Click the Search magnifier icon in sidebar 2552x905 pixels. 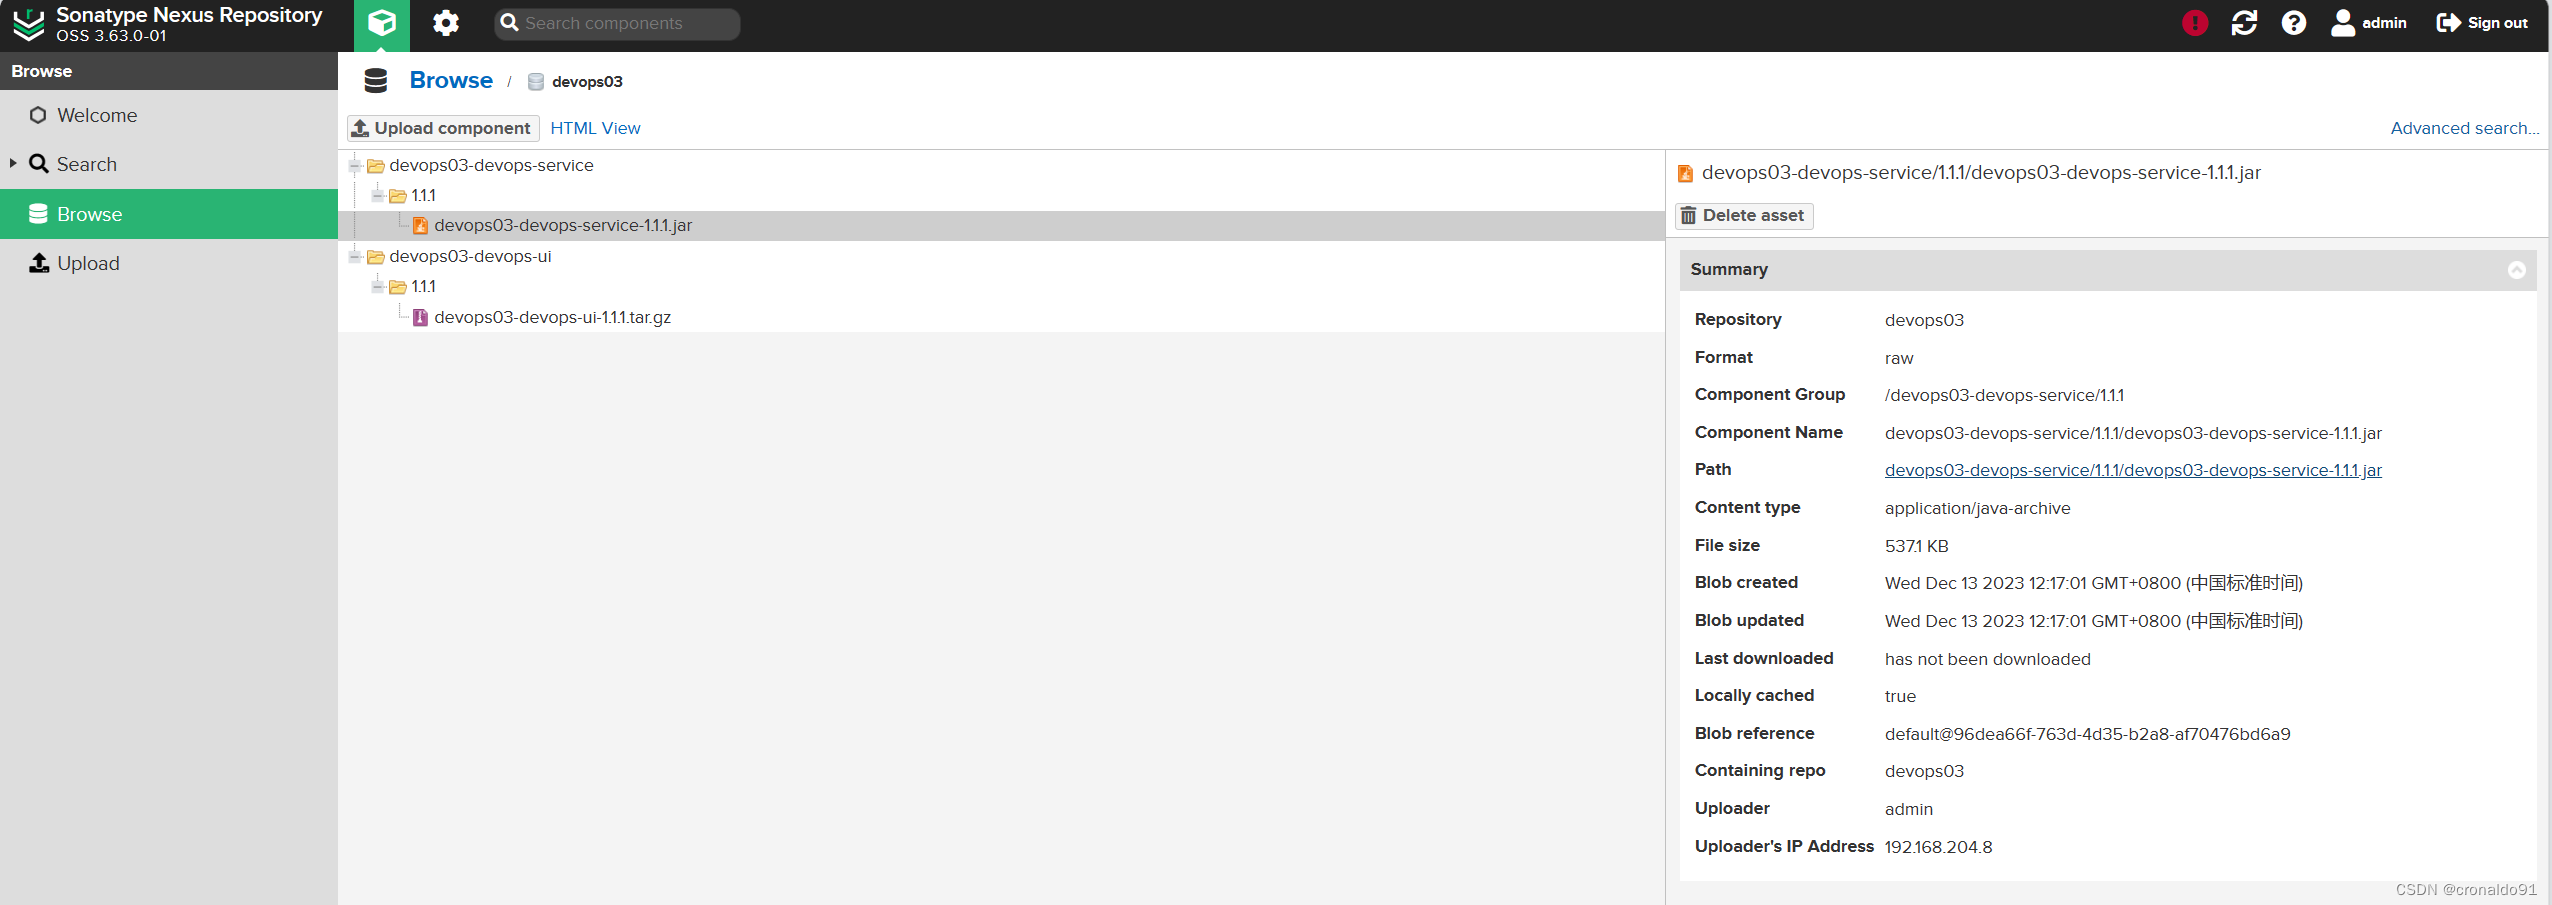39,164
